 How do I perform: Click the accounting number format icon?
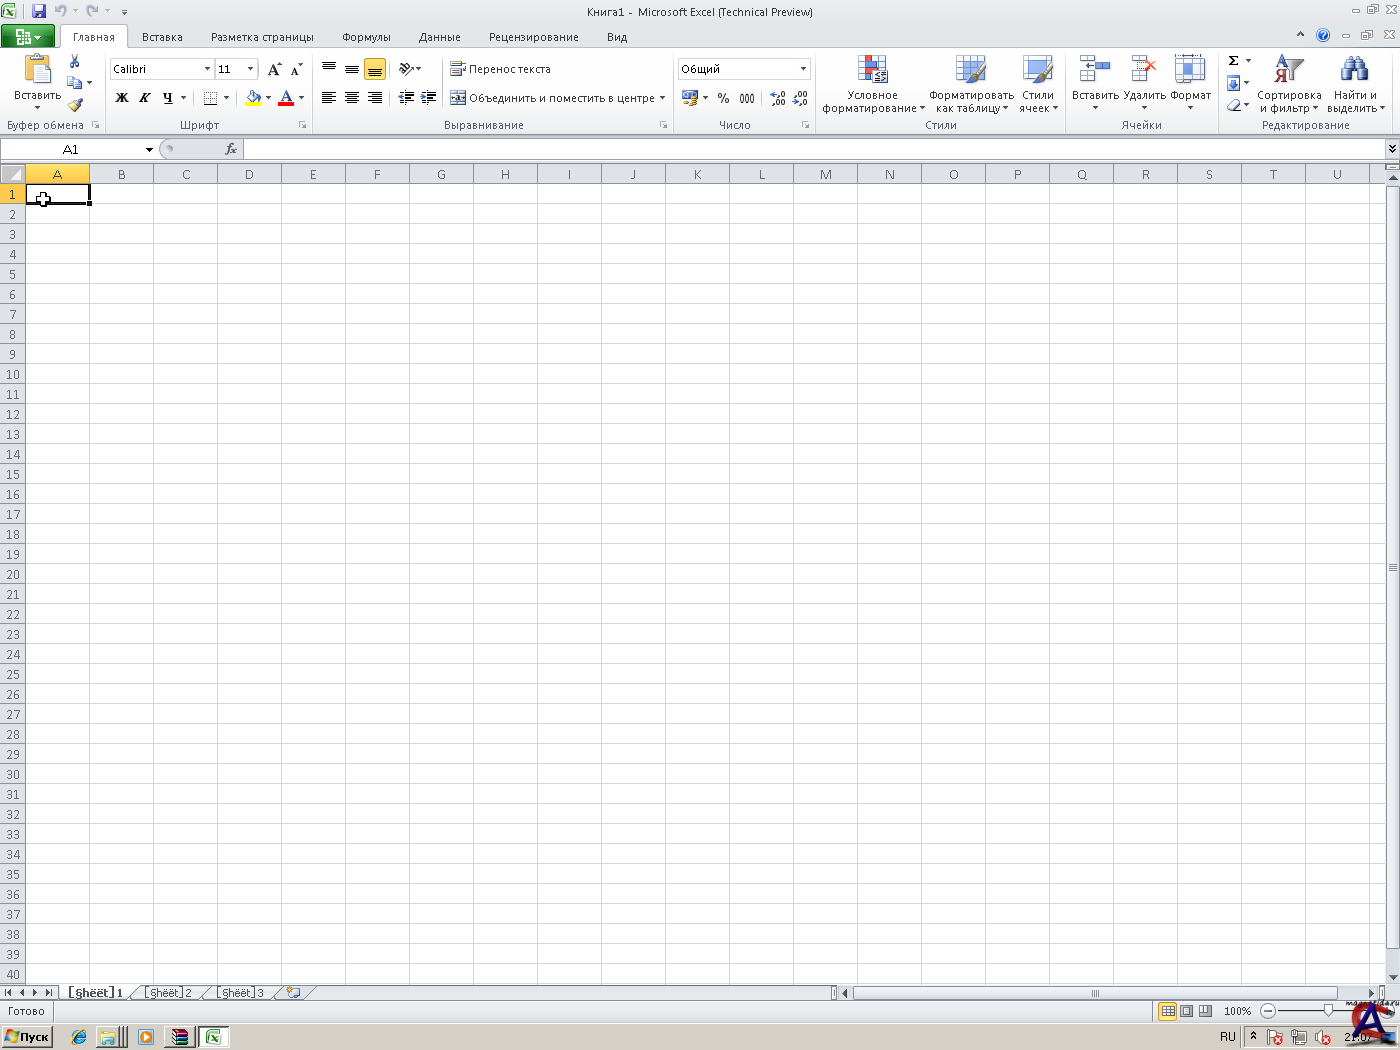point(690,98)
